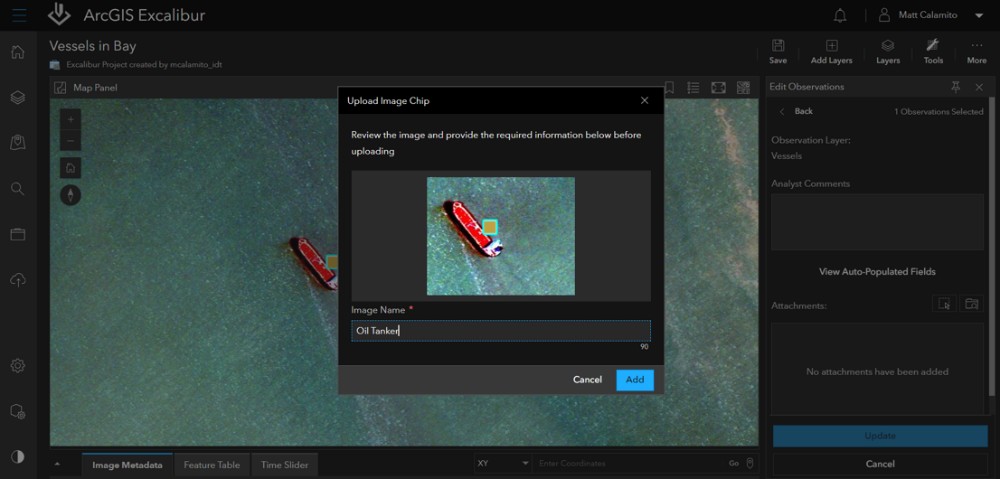Image resolution: width=1000 pixels, height=479 pixels.
Task: Close the Edit Observations panel
Action: click(x=979, y=87)
